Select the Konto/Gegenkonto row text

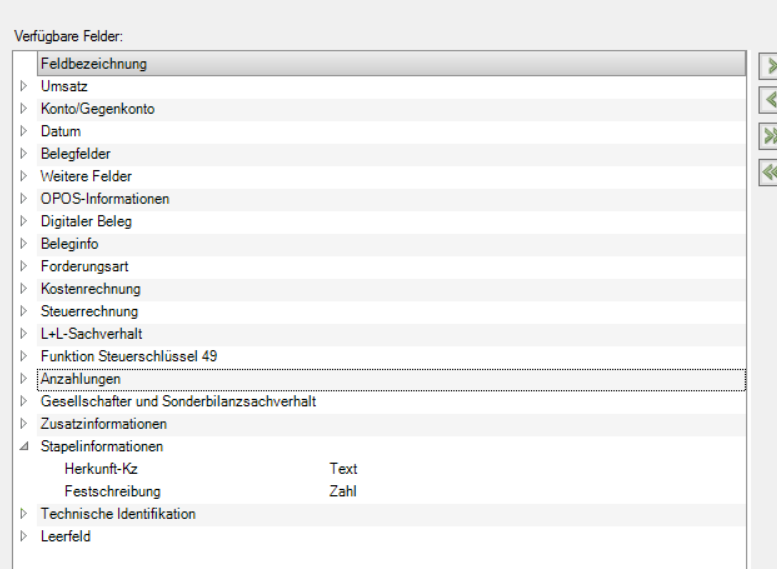point(98,109)
